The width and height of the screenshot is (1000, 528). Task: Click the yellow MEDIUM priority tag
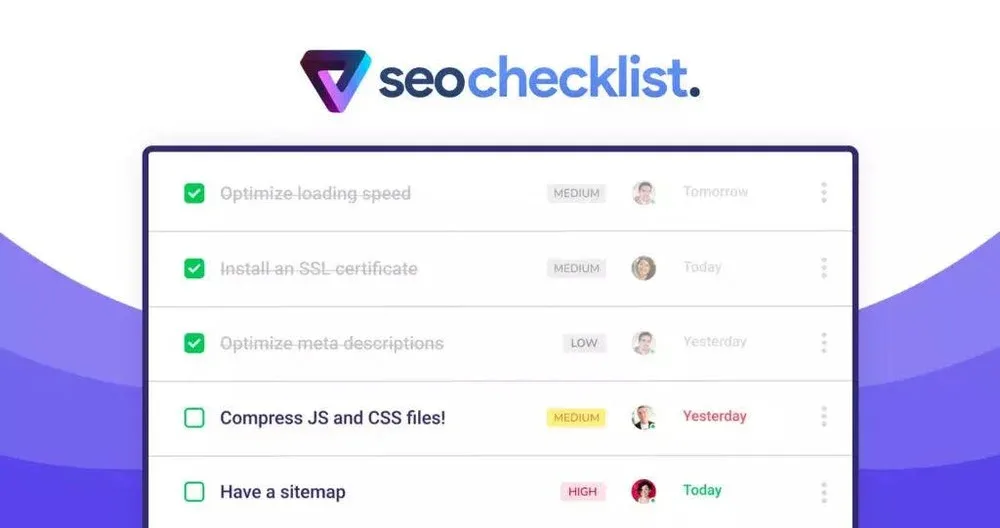576,417
